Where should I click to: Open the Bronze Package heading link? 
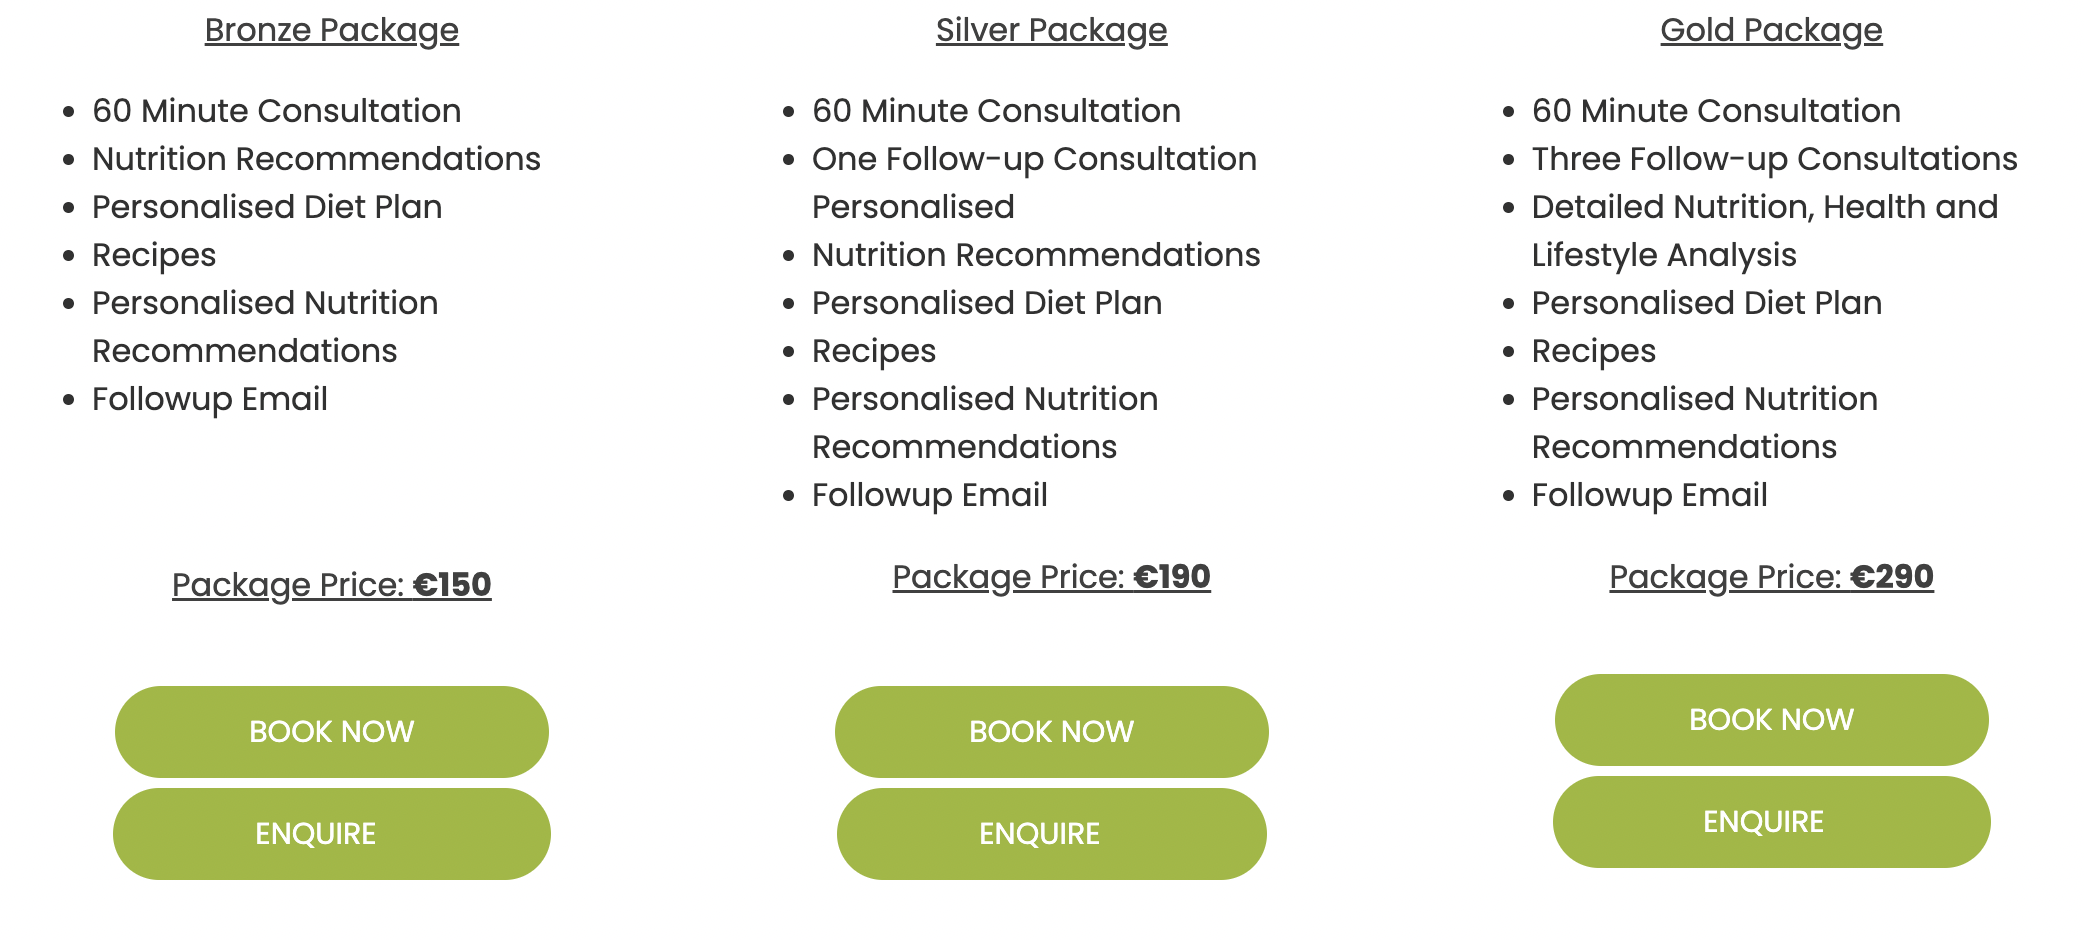coord(331,30)
